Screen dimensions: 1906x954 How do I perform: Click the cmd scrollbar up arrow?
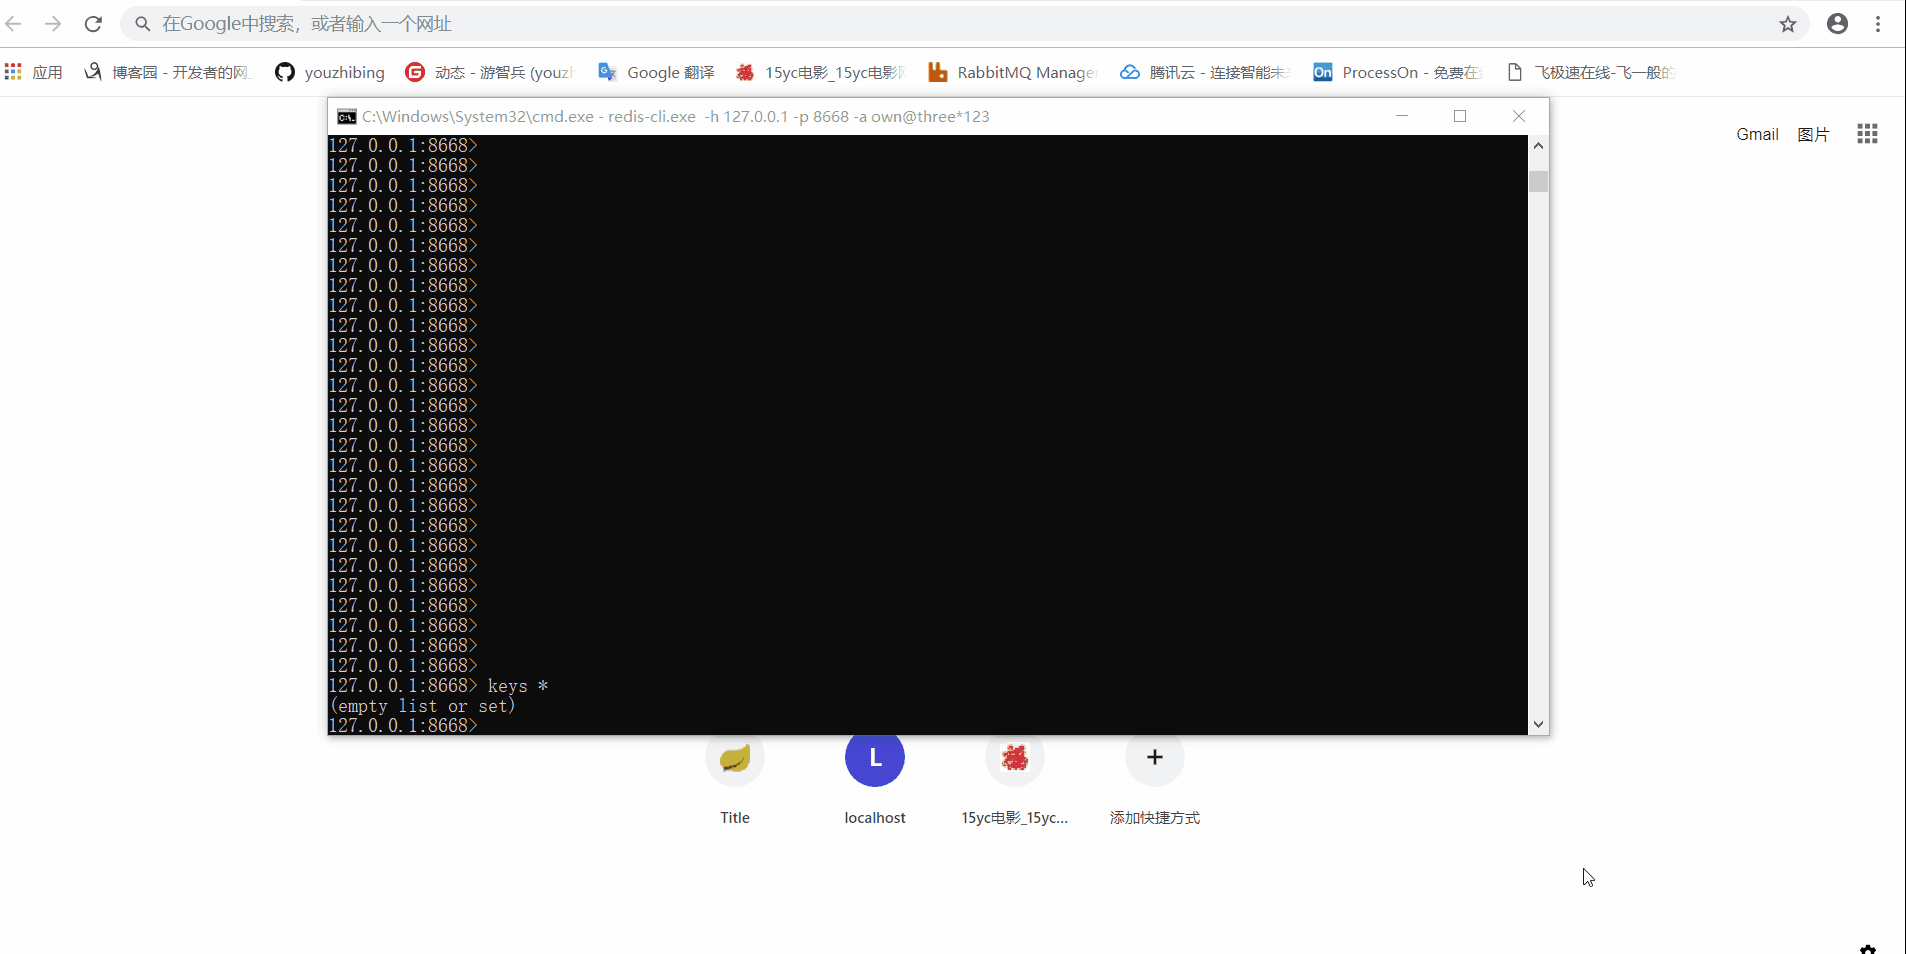[x=1538, y=146]
